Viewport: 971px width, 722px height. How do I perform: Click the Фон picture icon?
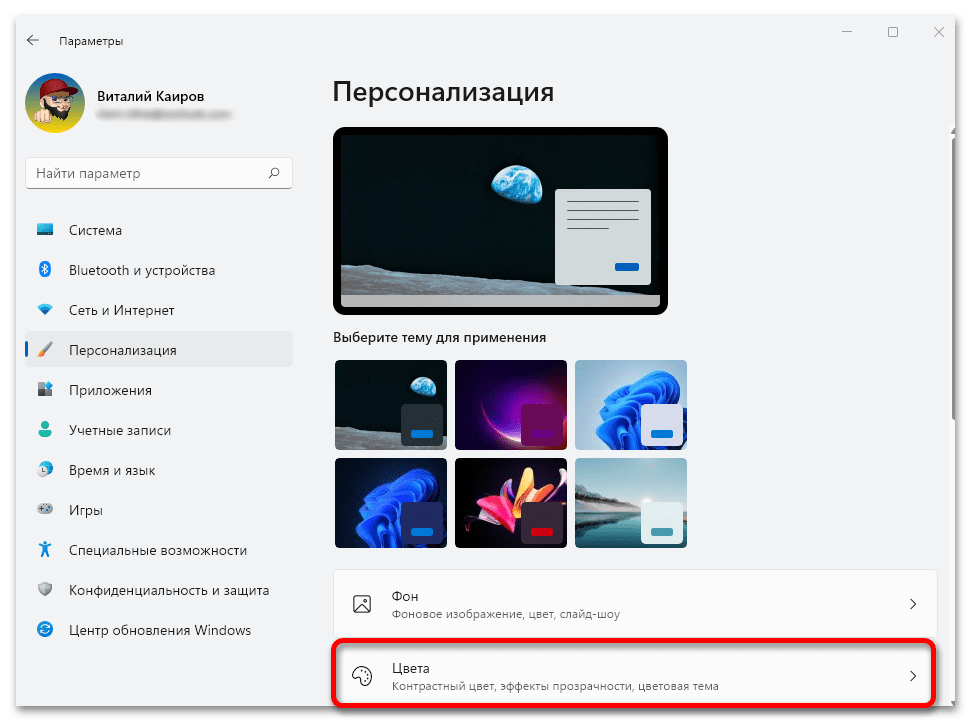[x=362, y=604]
